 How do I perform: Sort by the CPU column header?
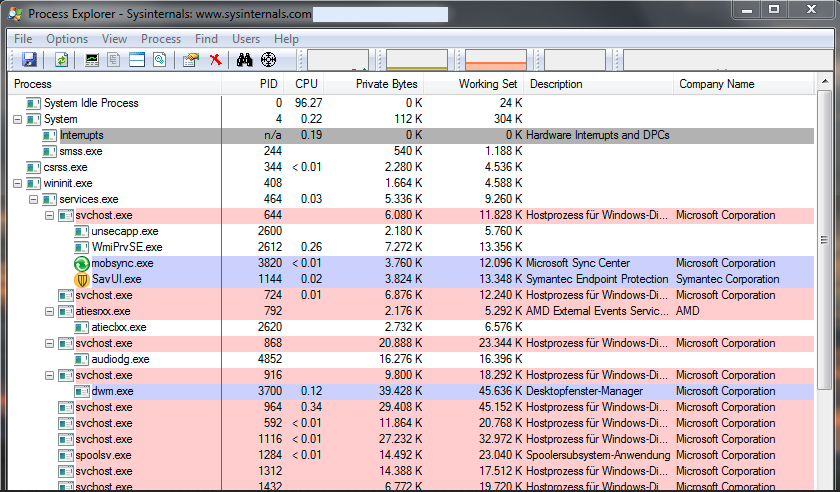tap(303, 84)
